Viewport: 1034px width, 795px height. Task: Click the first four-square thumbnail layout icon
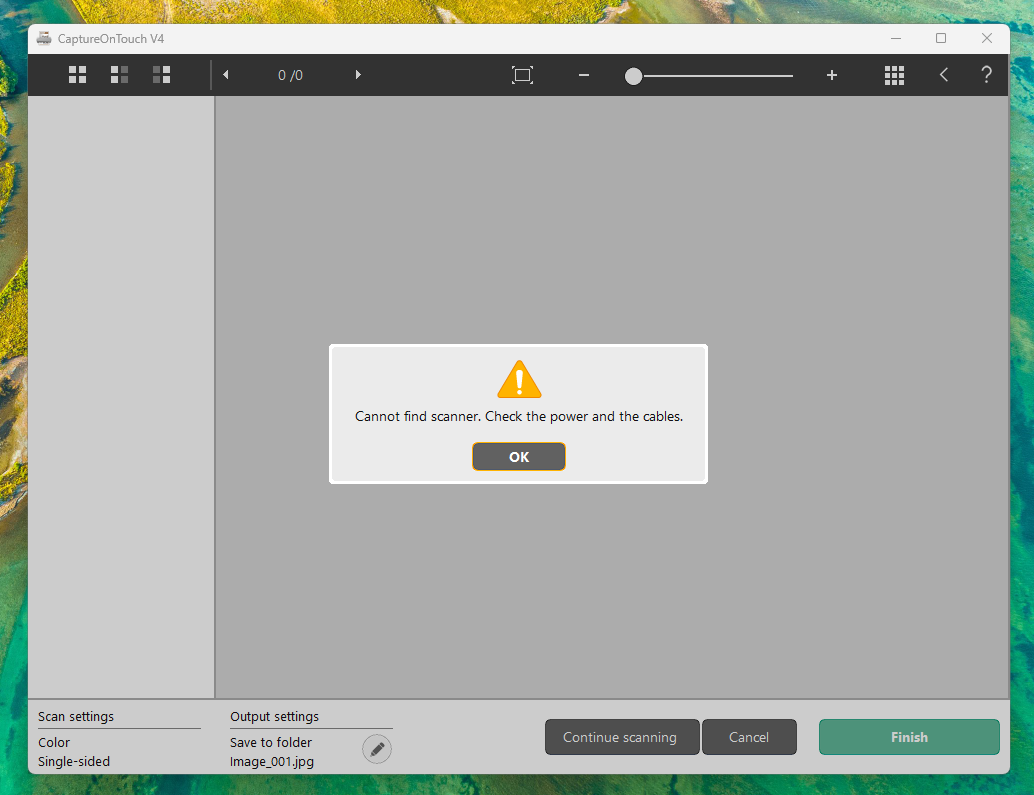(77, 75)
